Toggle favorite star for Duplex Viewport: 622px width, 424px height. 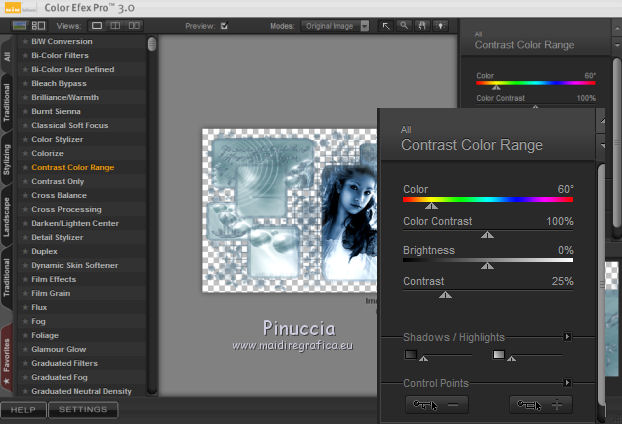pyautogui.click(x=25, y=251)
